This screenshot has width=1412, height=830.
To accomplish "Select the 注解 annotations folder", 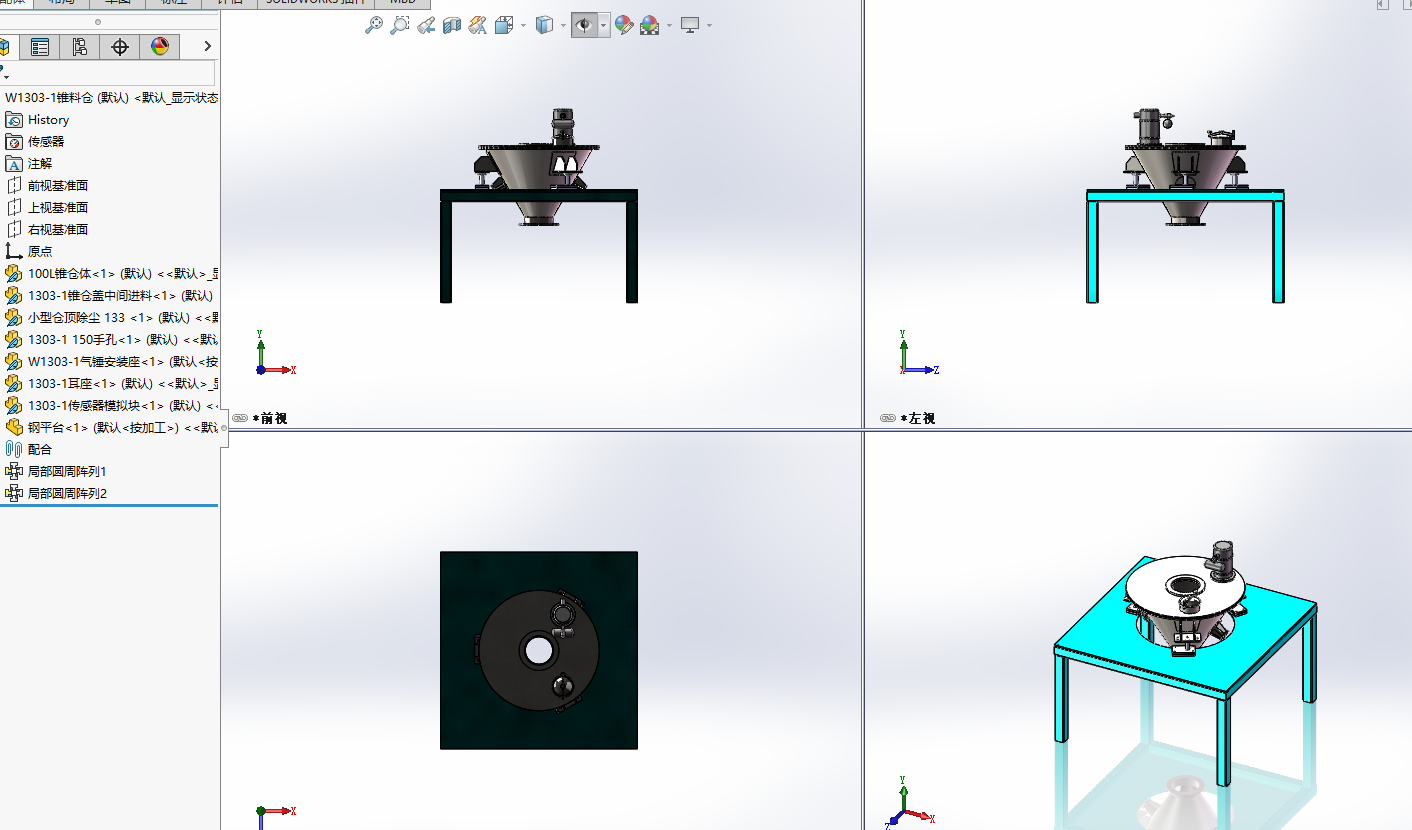I will [29, 164].
